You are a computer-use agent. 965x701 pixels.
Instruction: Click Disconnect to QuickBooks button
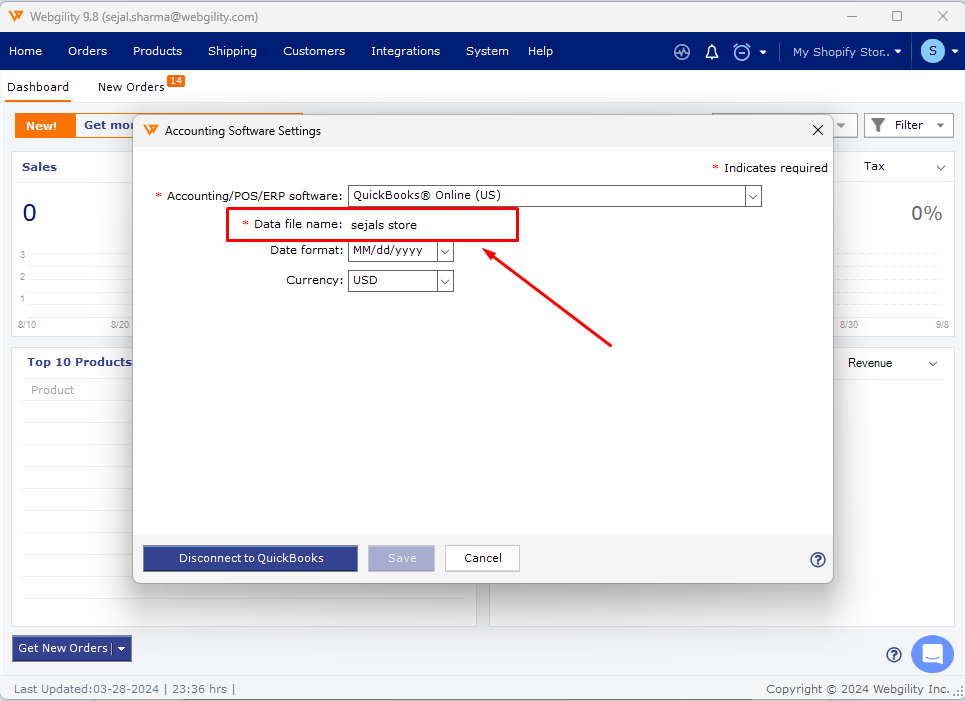(x=250, y=558)
